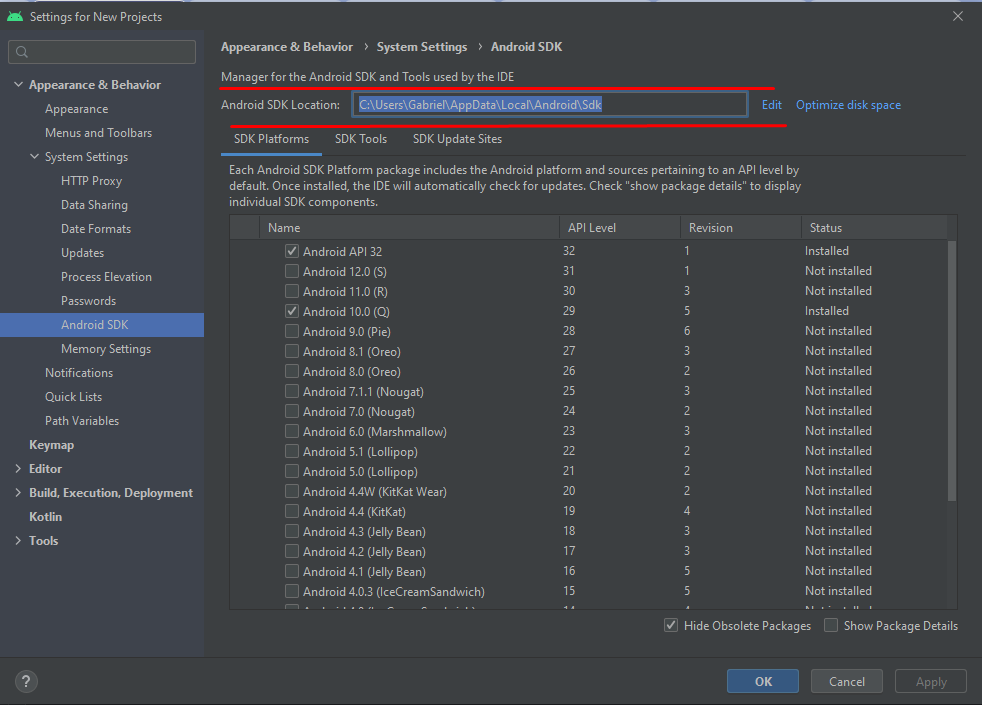Expand Build, Execution, Deployment node
This screenshot has width=982, height=705.
tap(18, 493)
